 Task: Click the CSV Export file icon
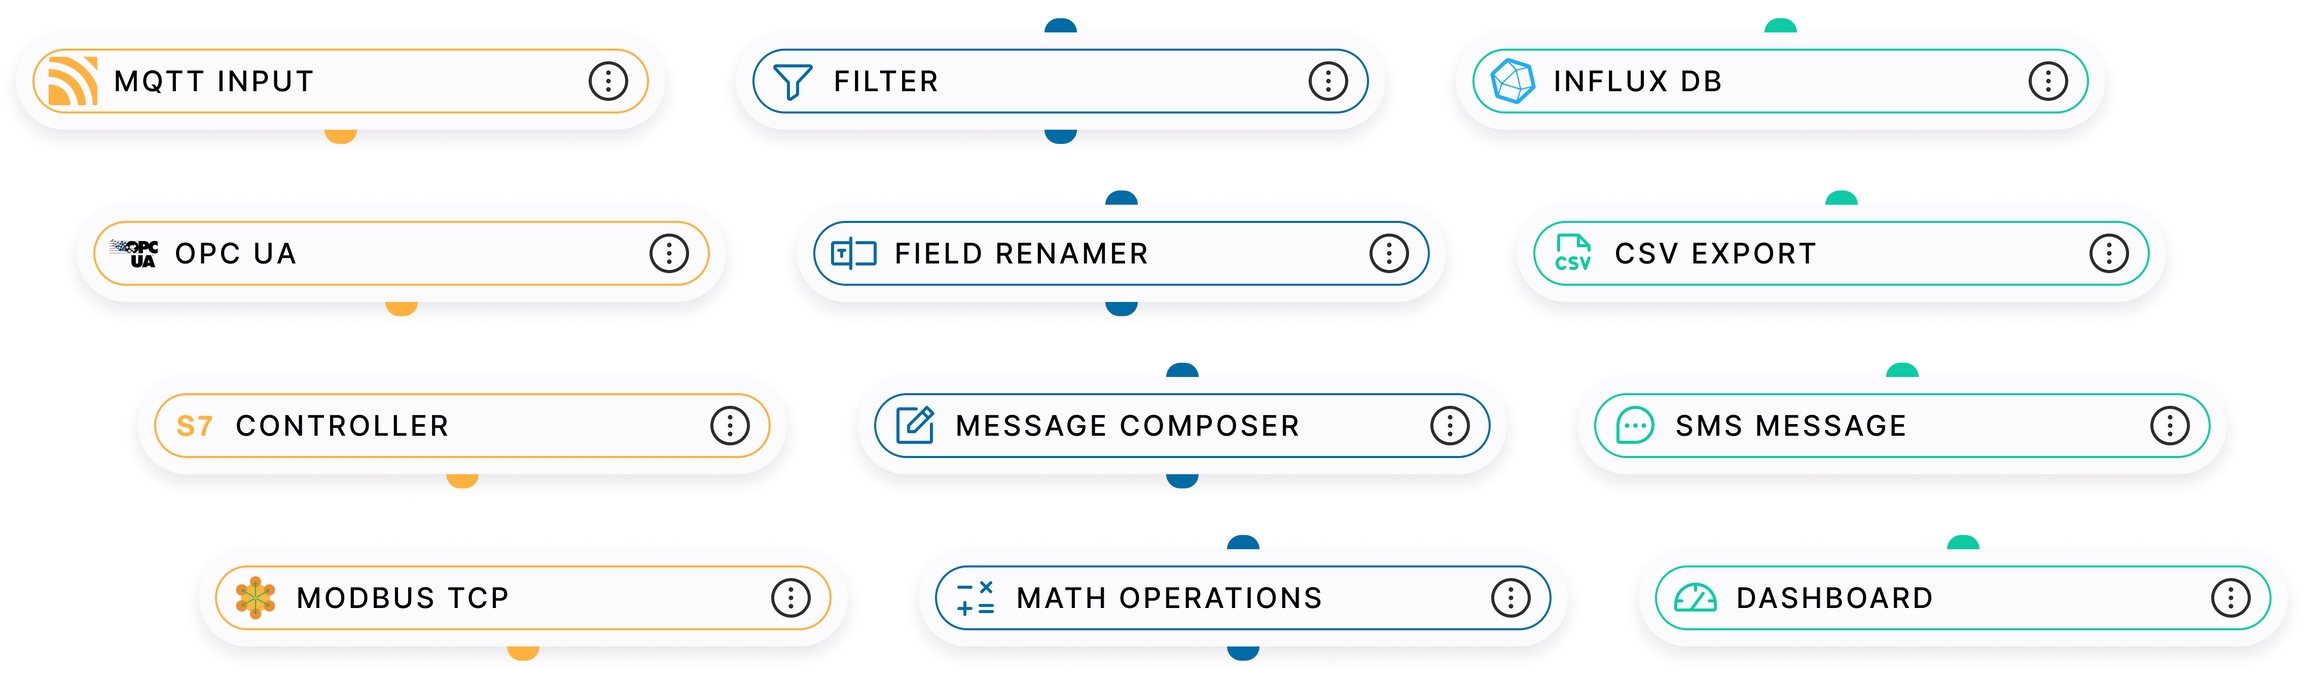coord(1573,254)
